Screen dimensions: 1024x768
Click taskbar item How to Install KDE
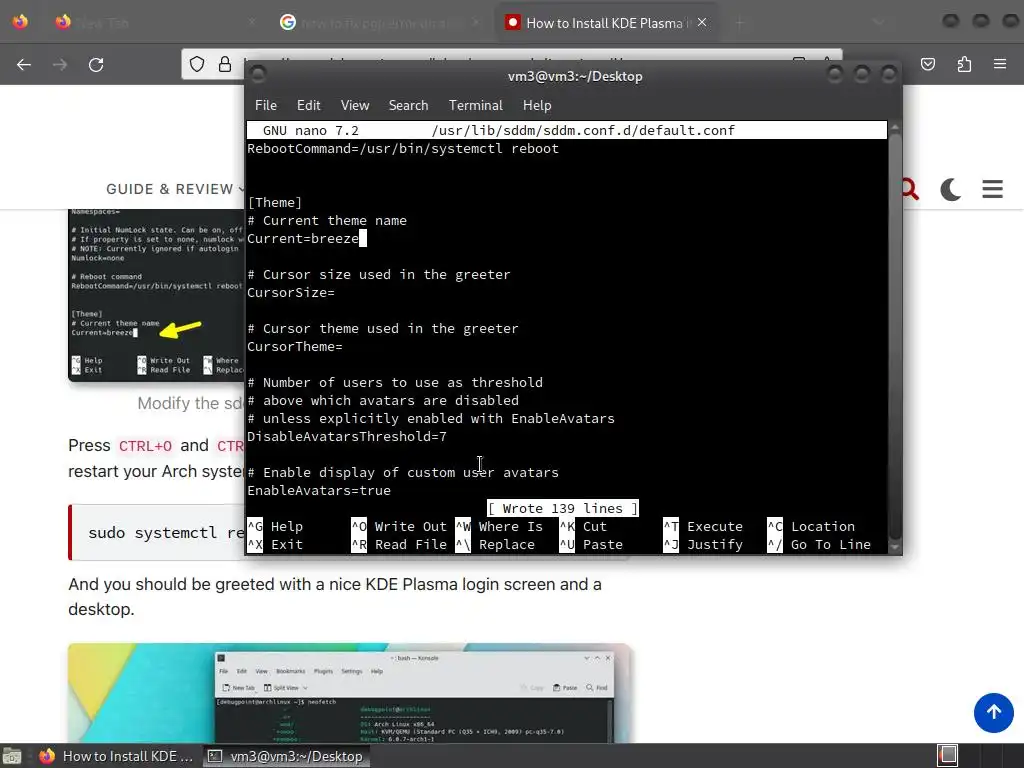[118, 756]
